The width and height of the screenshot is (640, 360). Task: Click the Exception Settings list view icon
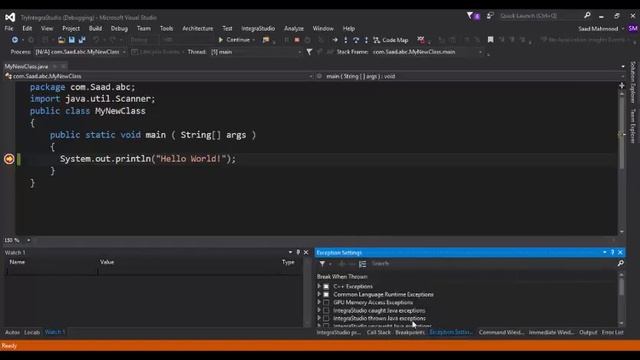point(362,264)
